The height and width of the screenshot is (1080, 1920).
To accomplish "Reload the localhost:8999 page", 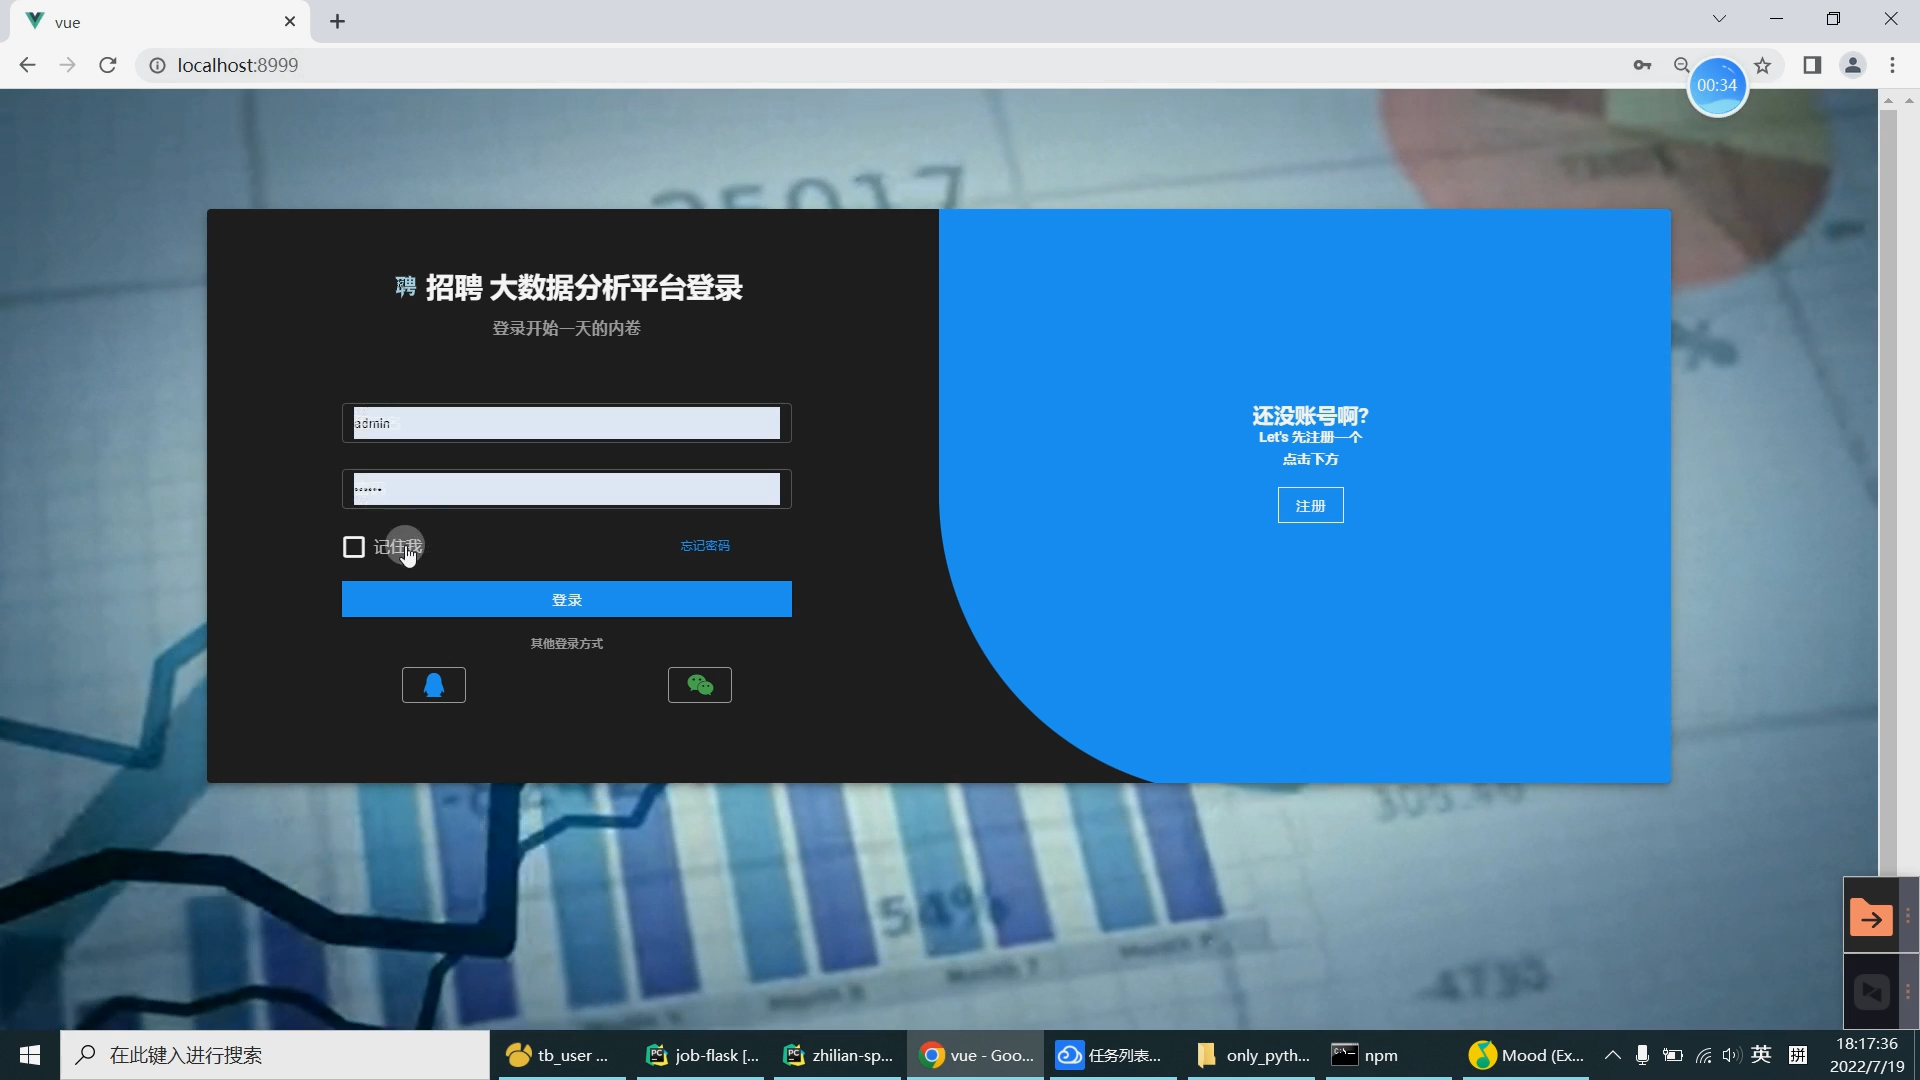I will pyautogui.click(x=107, y=65).
